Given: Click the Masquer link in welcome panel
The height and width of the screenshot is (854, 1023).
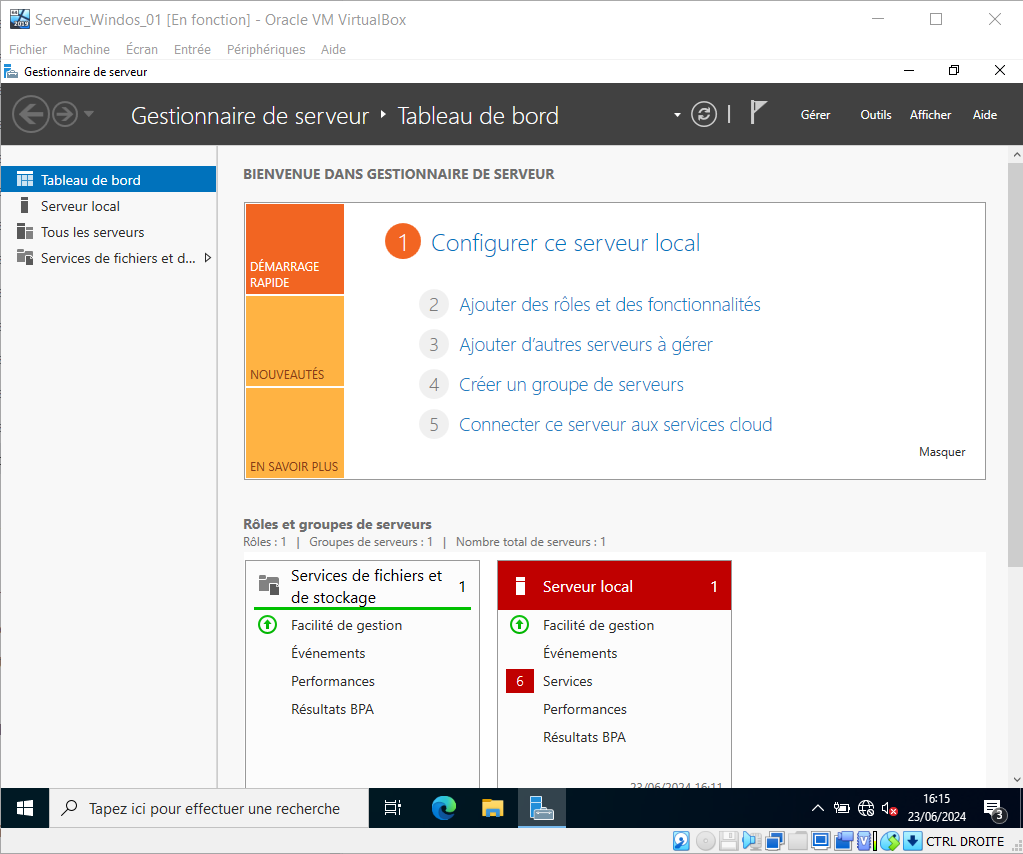Looking at the screenshot, I should 942,452.
